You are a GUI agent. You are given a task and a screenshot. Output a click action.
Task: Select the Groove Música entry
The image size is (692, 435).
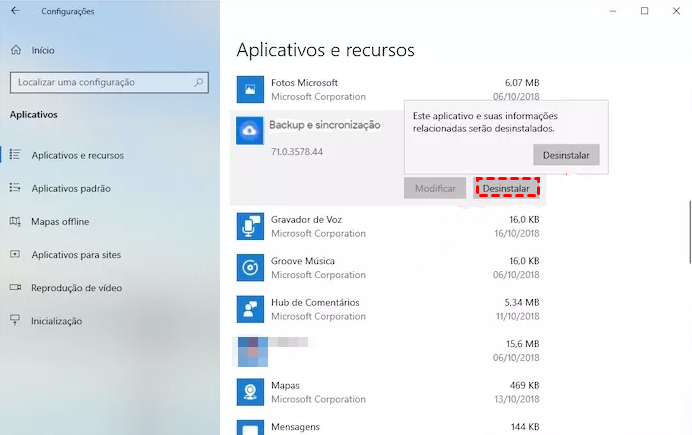pyautogui.click(x=303, y=261)
